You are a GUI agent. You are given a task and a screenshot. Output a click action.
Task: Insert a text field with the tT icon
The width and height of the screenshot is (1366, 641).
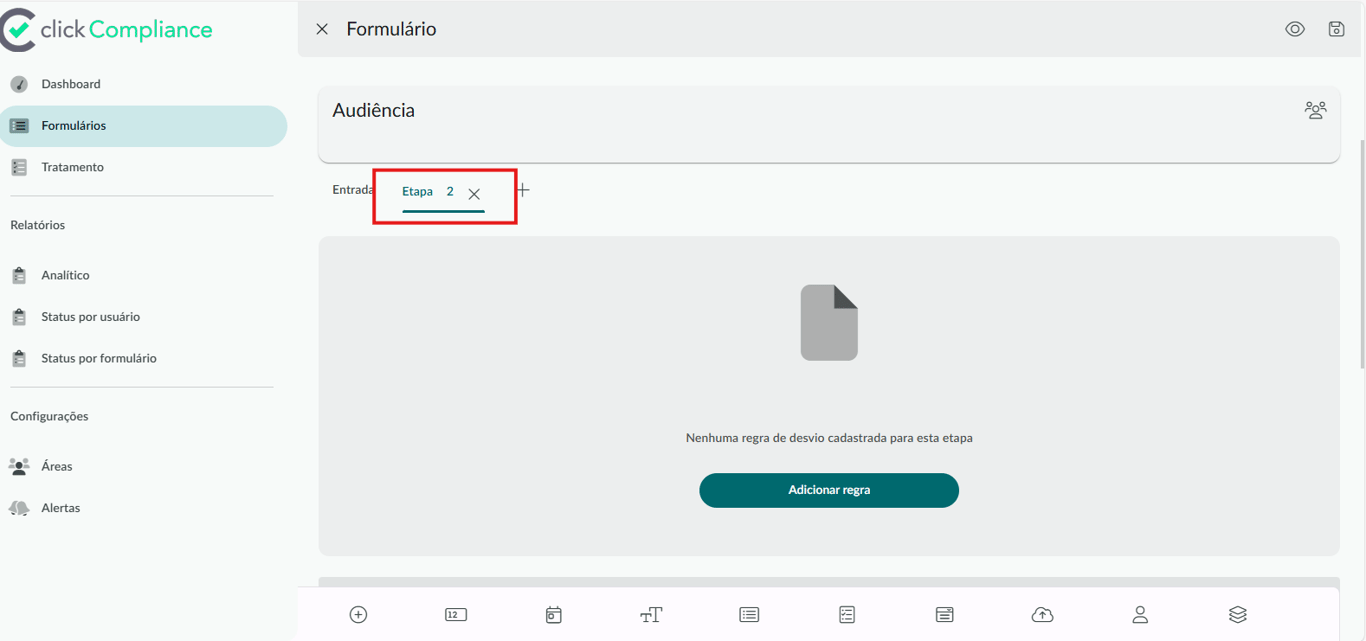651,615
